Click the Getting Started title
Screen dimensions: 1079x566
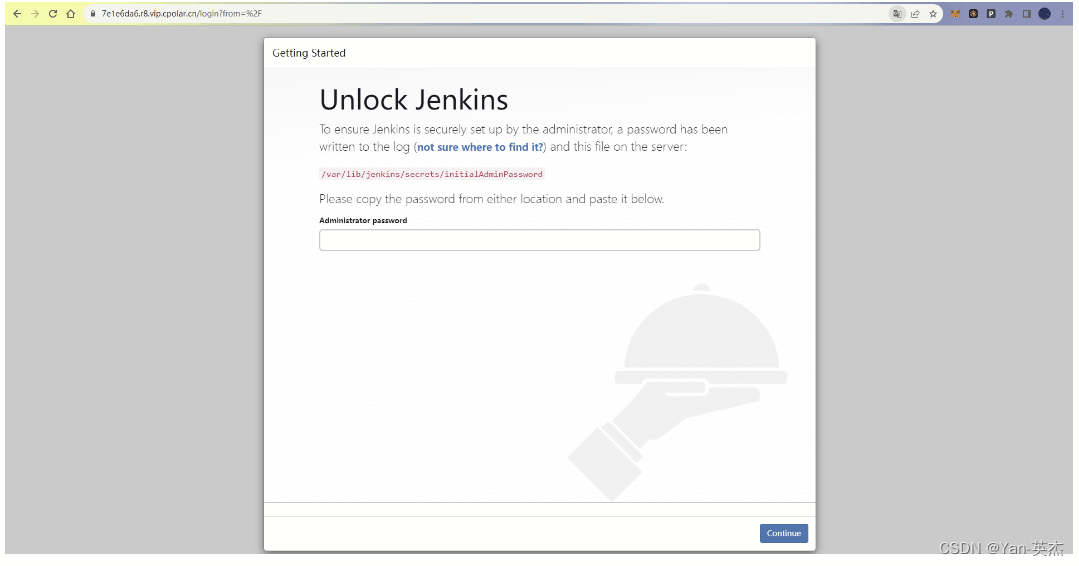tap(309, 53)
